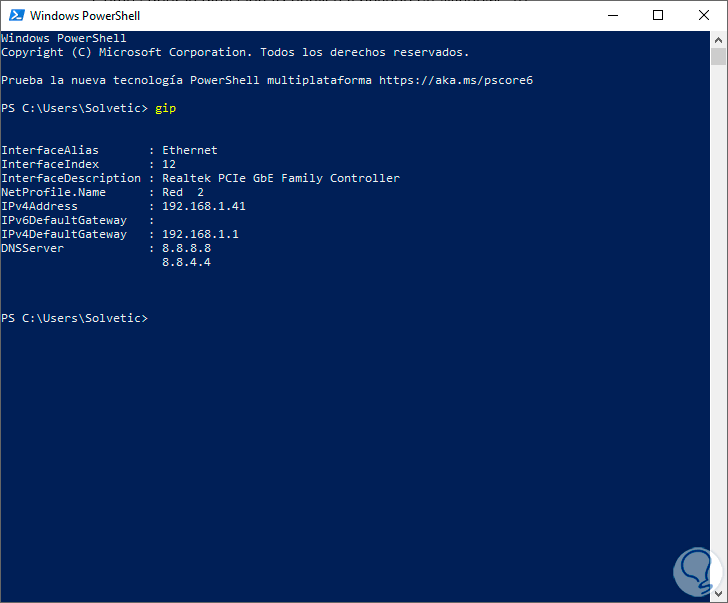Click the last empty PS prompt line
Screen dimensions: 728x603
pos(75,318)
